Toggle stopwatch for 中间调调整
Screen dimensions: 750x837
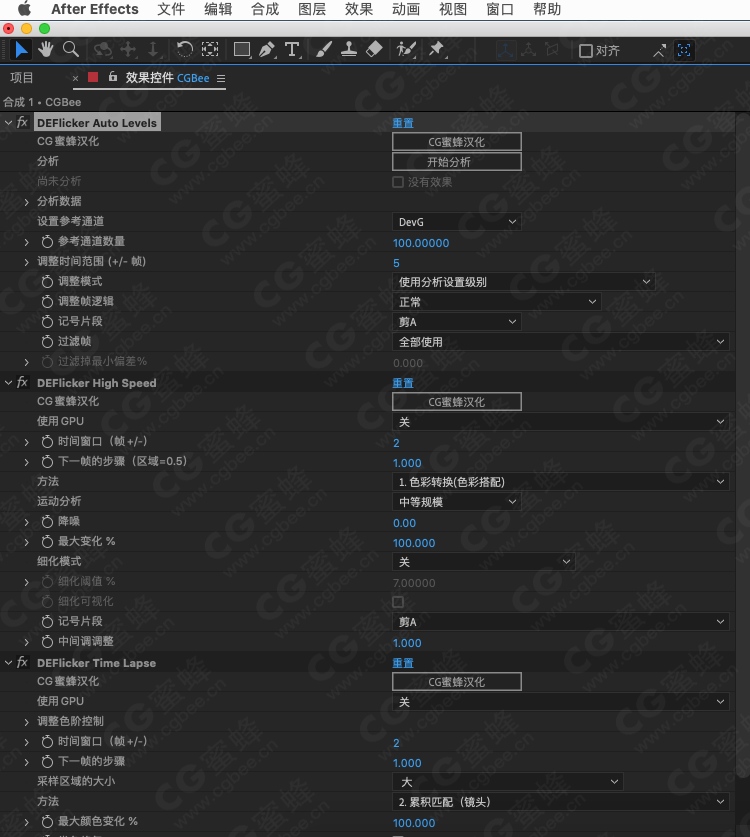tap(47, 642)
